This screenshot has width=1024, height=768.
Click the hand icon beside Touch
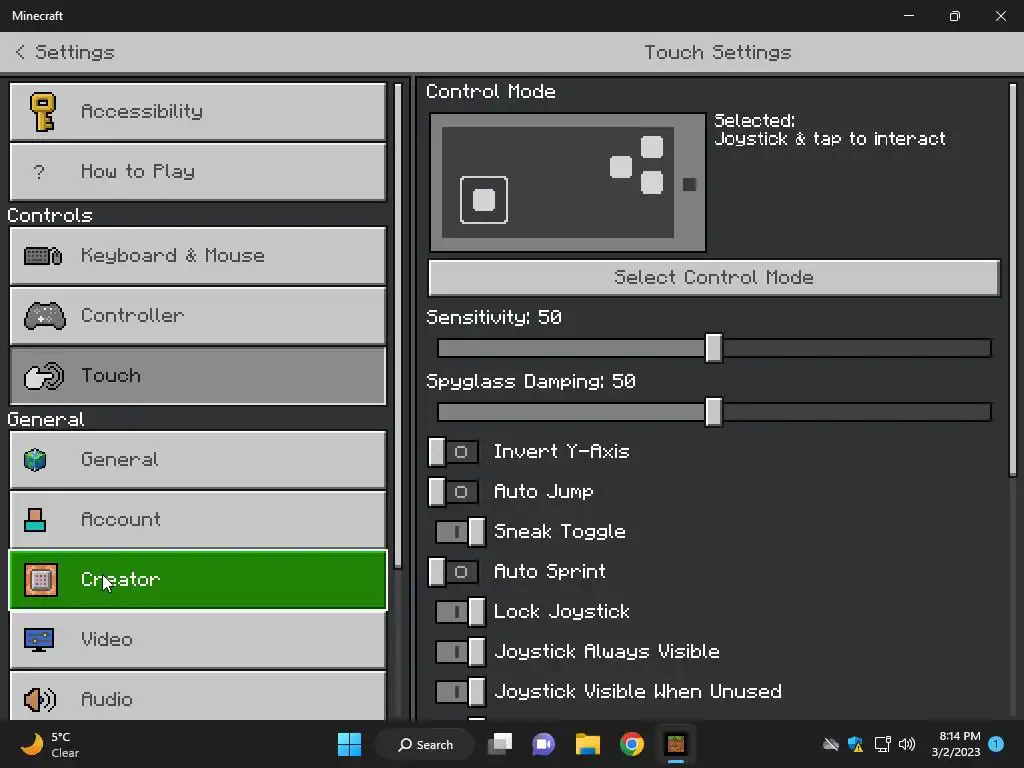point(44,376)
